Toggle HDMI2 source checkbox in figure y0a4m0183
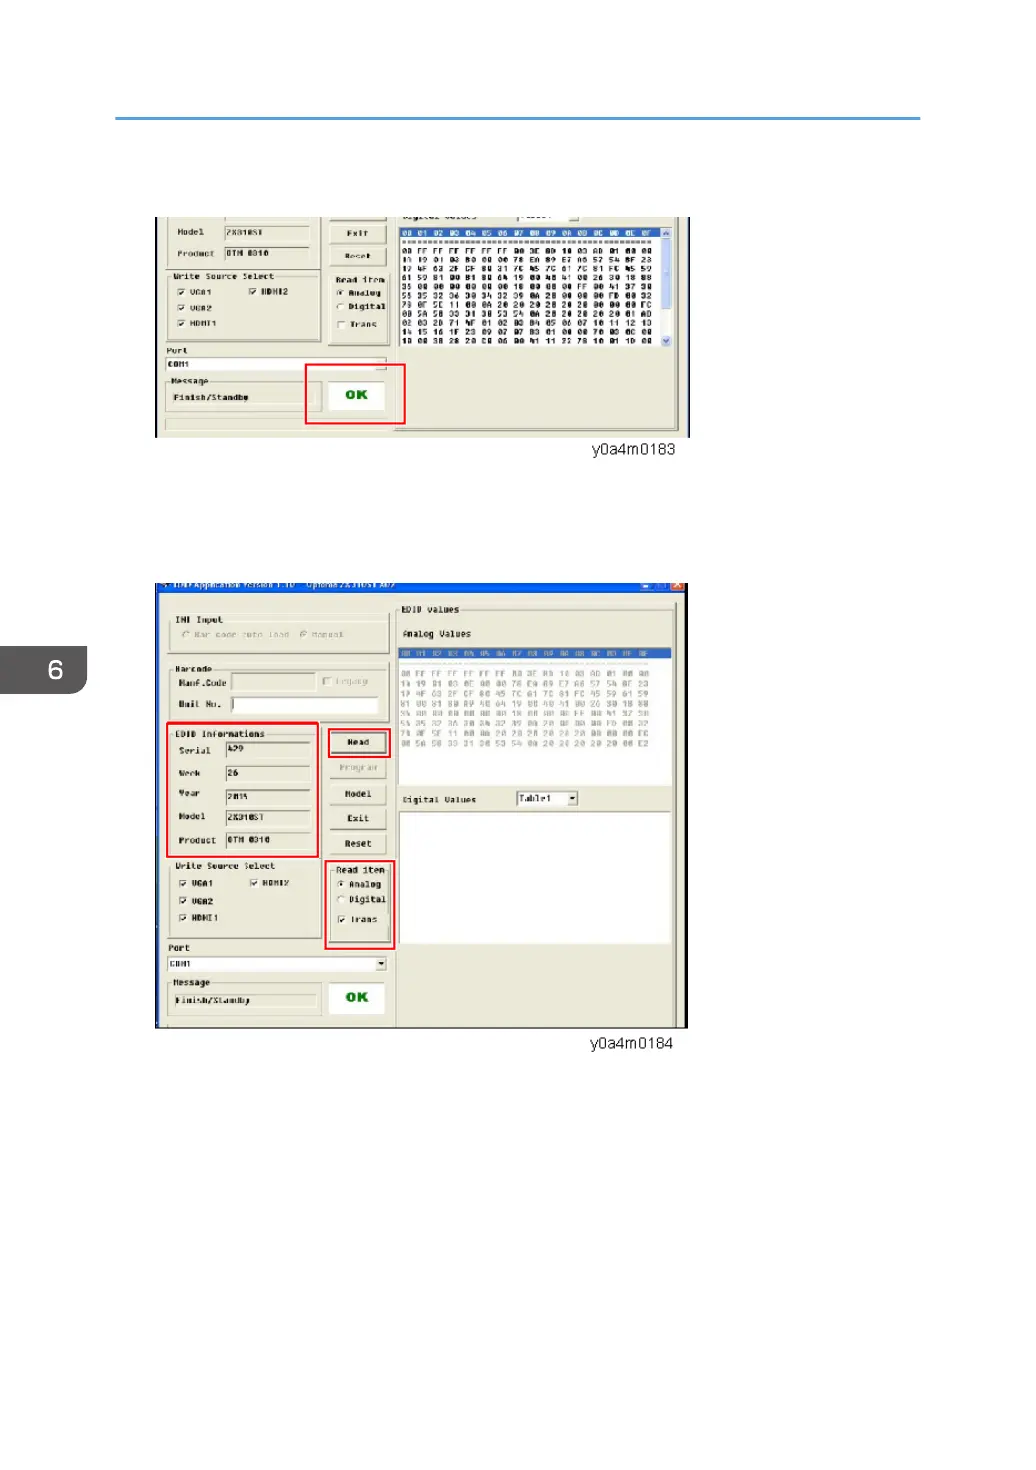 [252, 292]
